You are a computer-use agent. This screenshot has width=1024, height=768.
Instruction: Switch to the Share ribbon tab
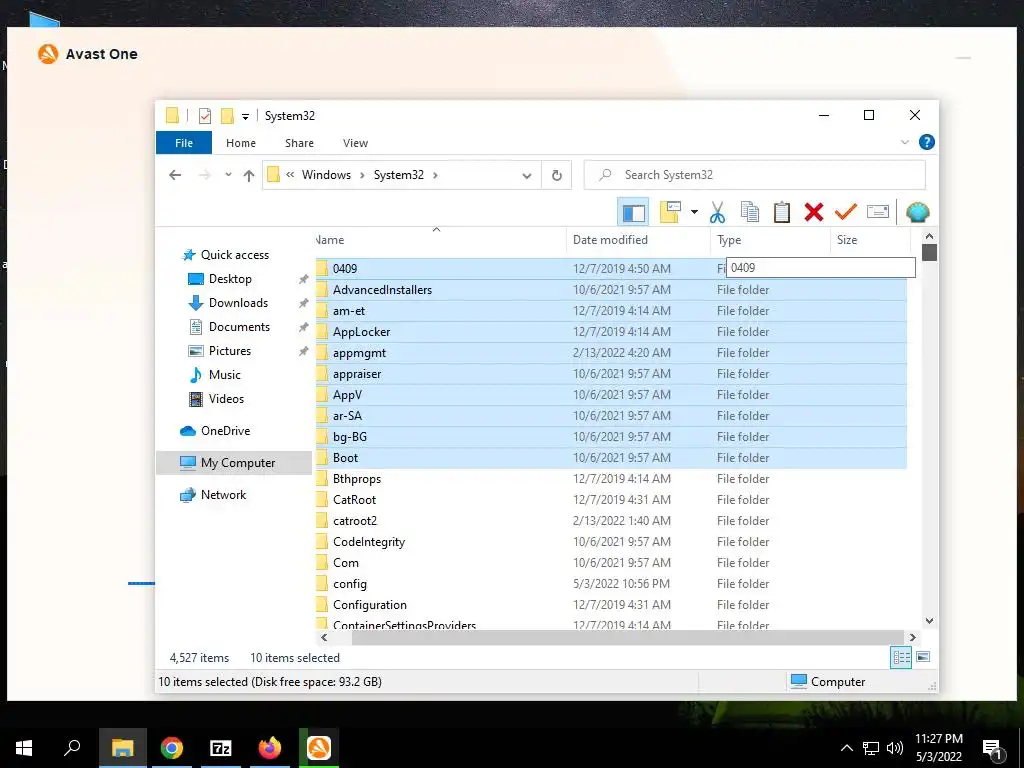[x=299, y=143]
